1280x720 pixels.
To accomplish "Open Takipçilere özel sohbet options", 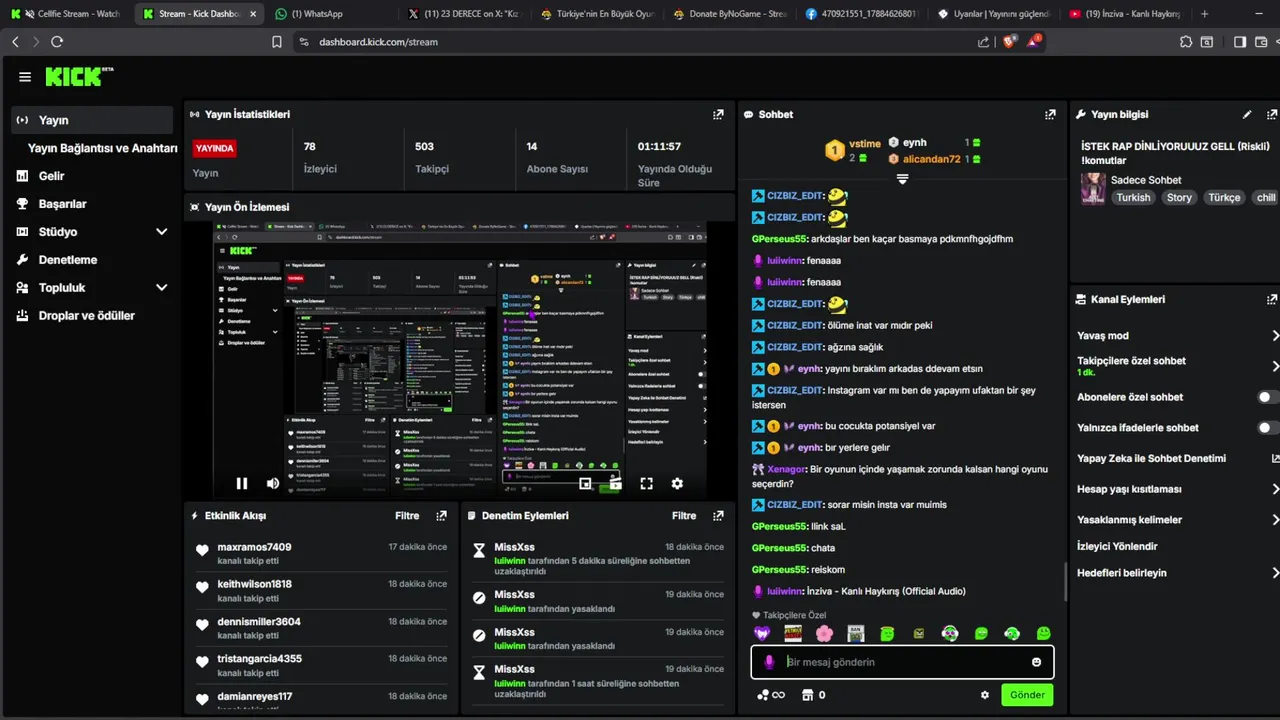I will coord(1177,366).
